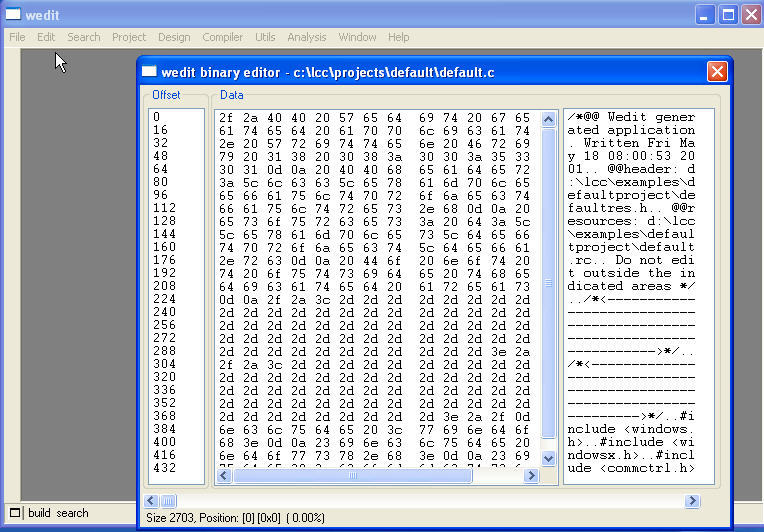
Task: Open the Project menu
Action: click(x=129, y=37)
